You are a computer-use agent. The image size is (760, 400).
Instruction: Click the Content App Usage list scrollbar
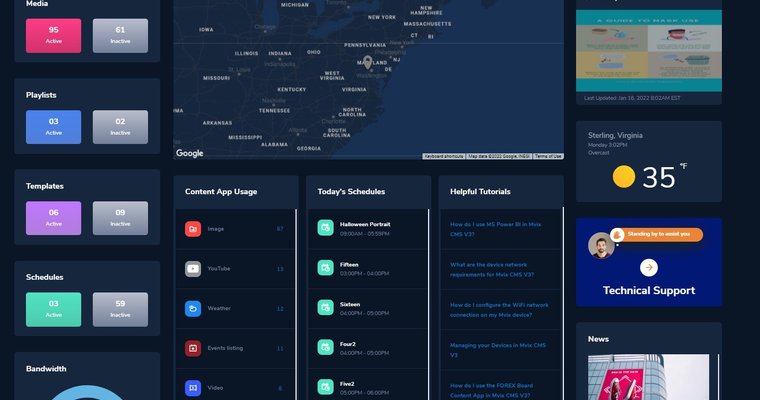pos(296,300)
